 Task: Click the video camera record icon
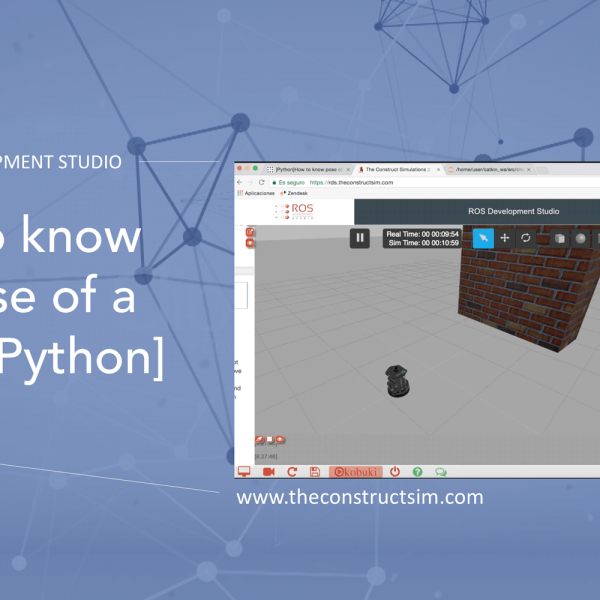[x=269, y=472]
